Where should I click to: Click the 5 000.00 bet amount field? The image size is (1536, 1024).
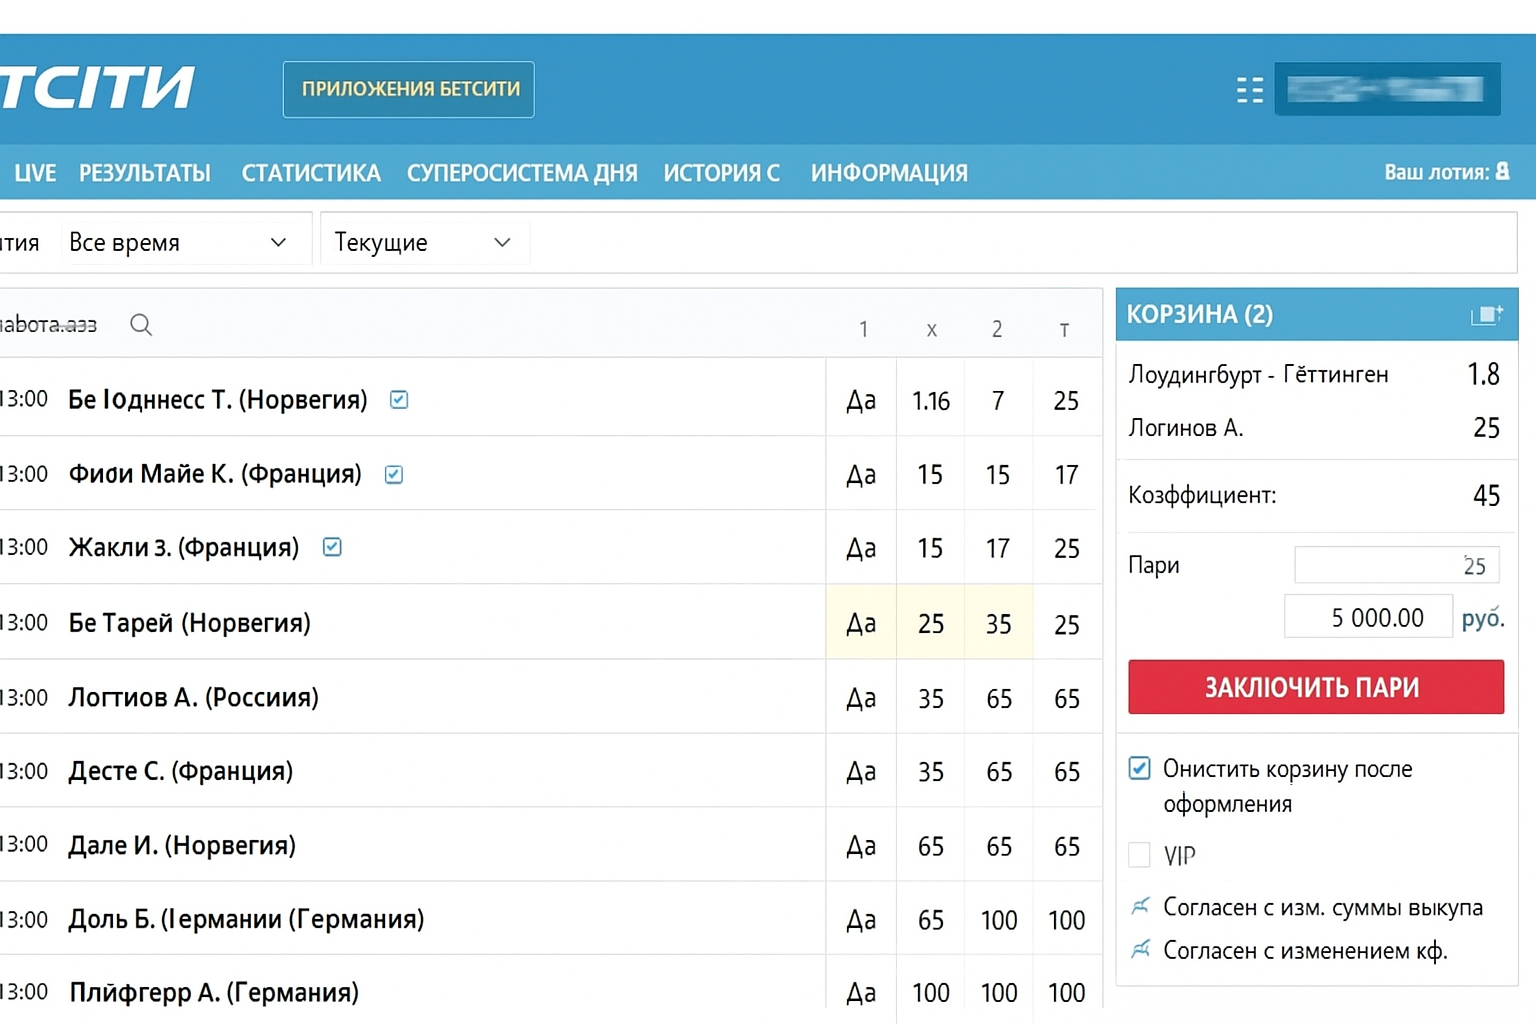click(x=1368, y=617)
